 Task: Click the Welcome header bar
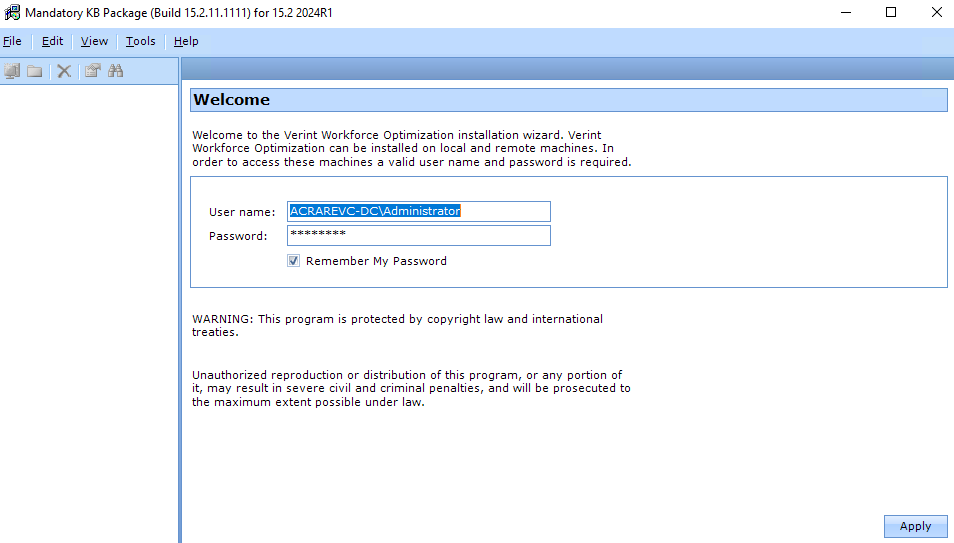coord(568,100)
